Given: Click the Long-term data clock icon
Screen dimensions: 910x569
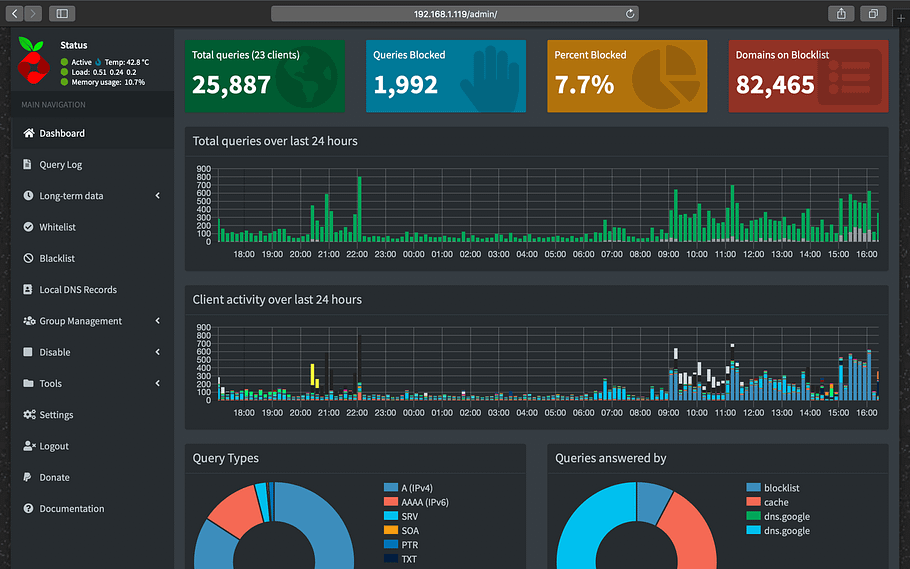Looking at the screenshot, I should pos(28,196).
